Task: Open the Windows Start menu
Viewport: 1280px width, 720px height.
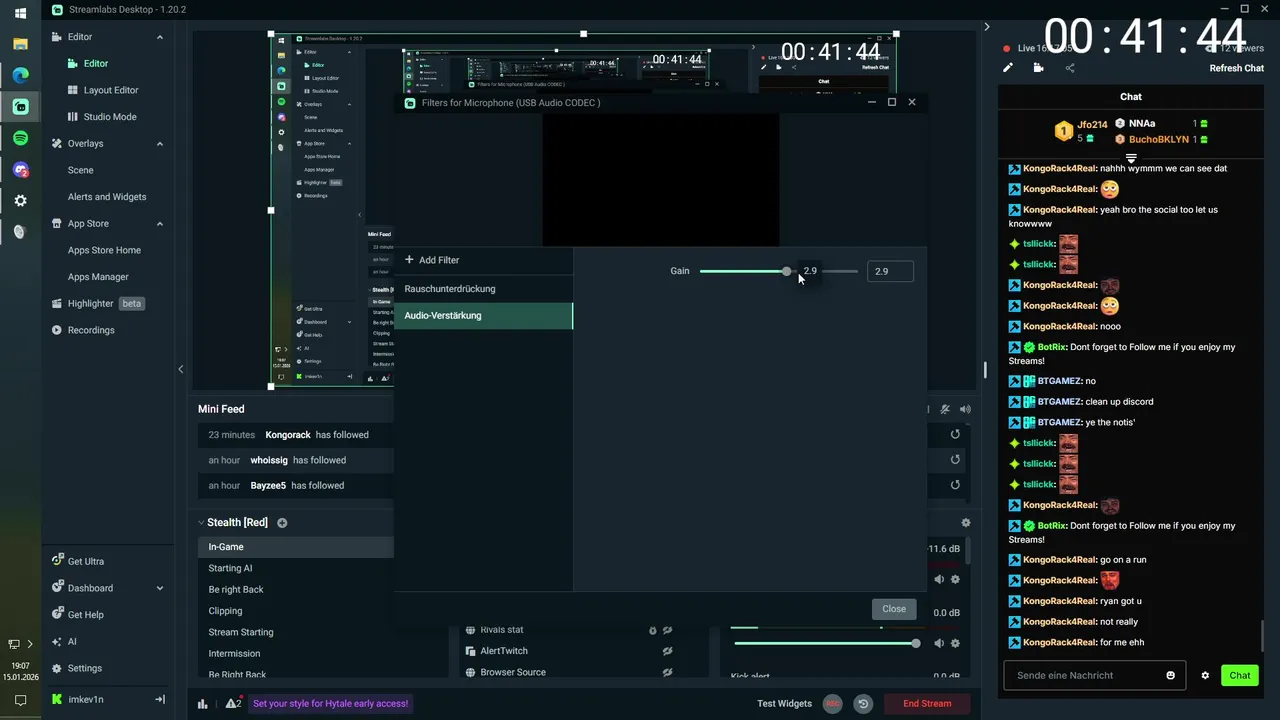Action: 20,13
